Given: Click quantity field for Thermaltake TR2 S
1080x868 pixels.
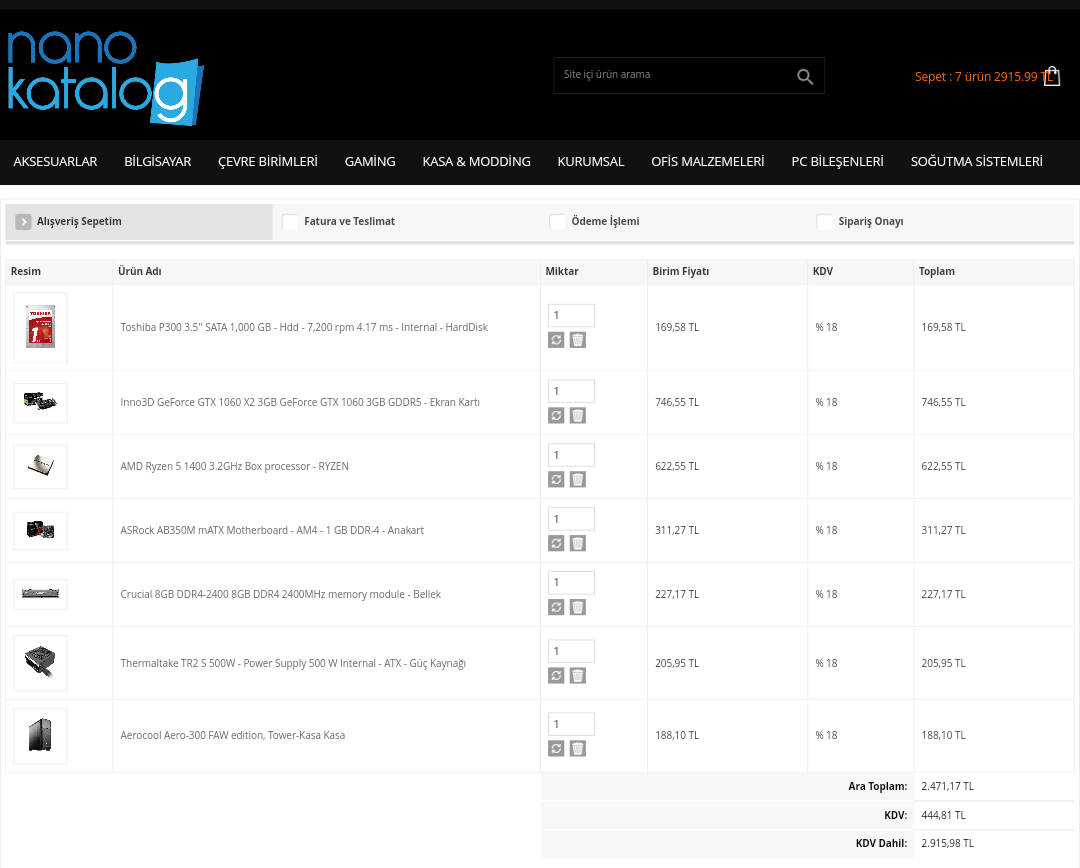Looking at the screenshot, I should [x=571, y=651].
